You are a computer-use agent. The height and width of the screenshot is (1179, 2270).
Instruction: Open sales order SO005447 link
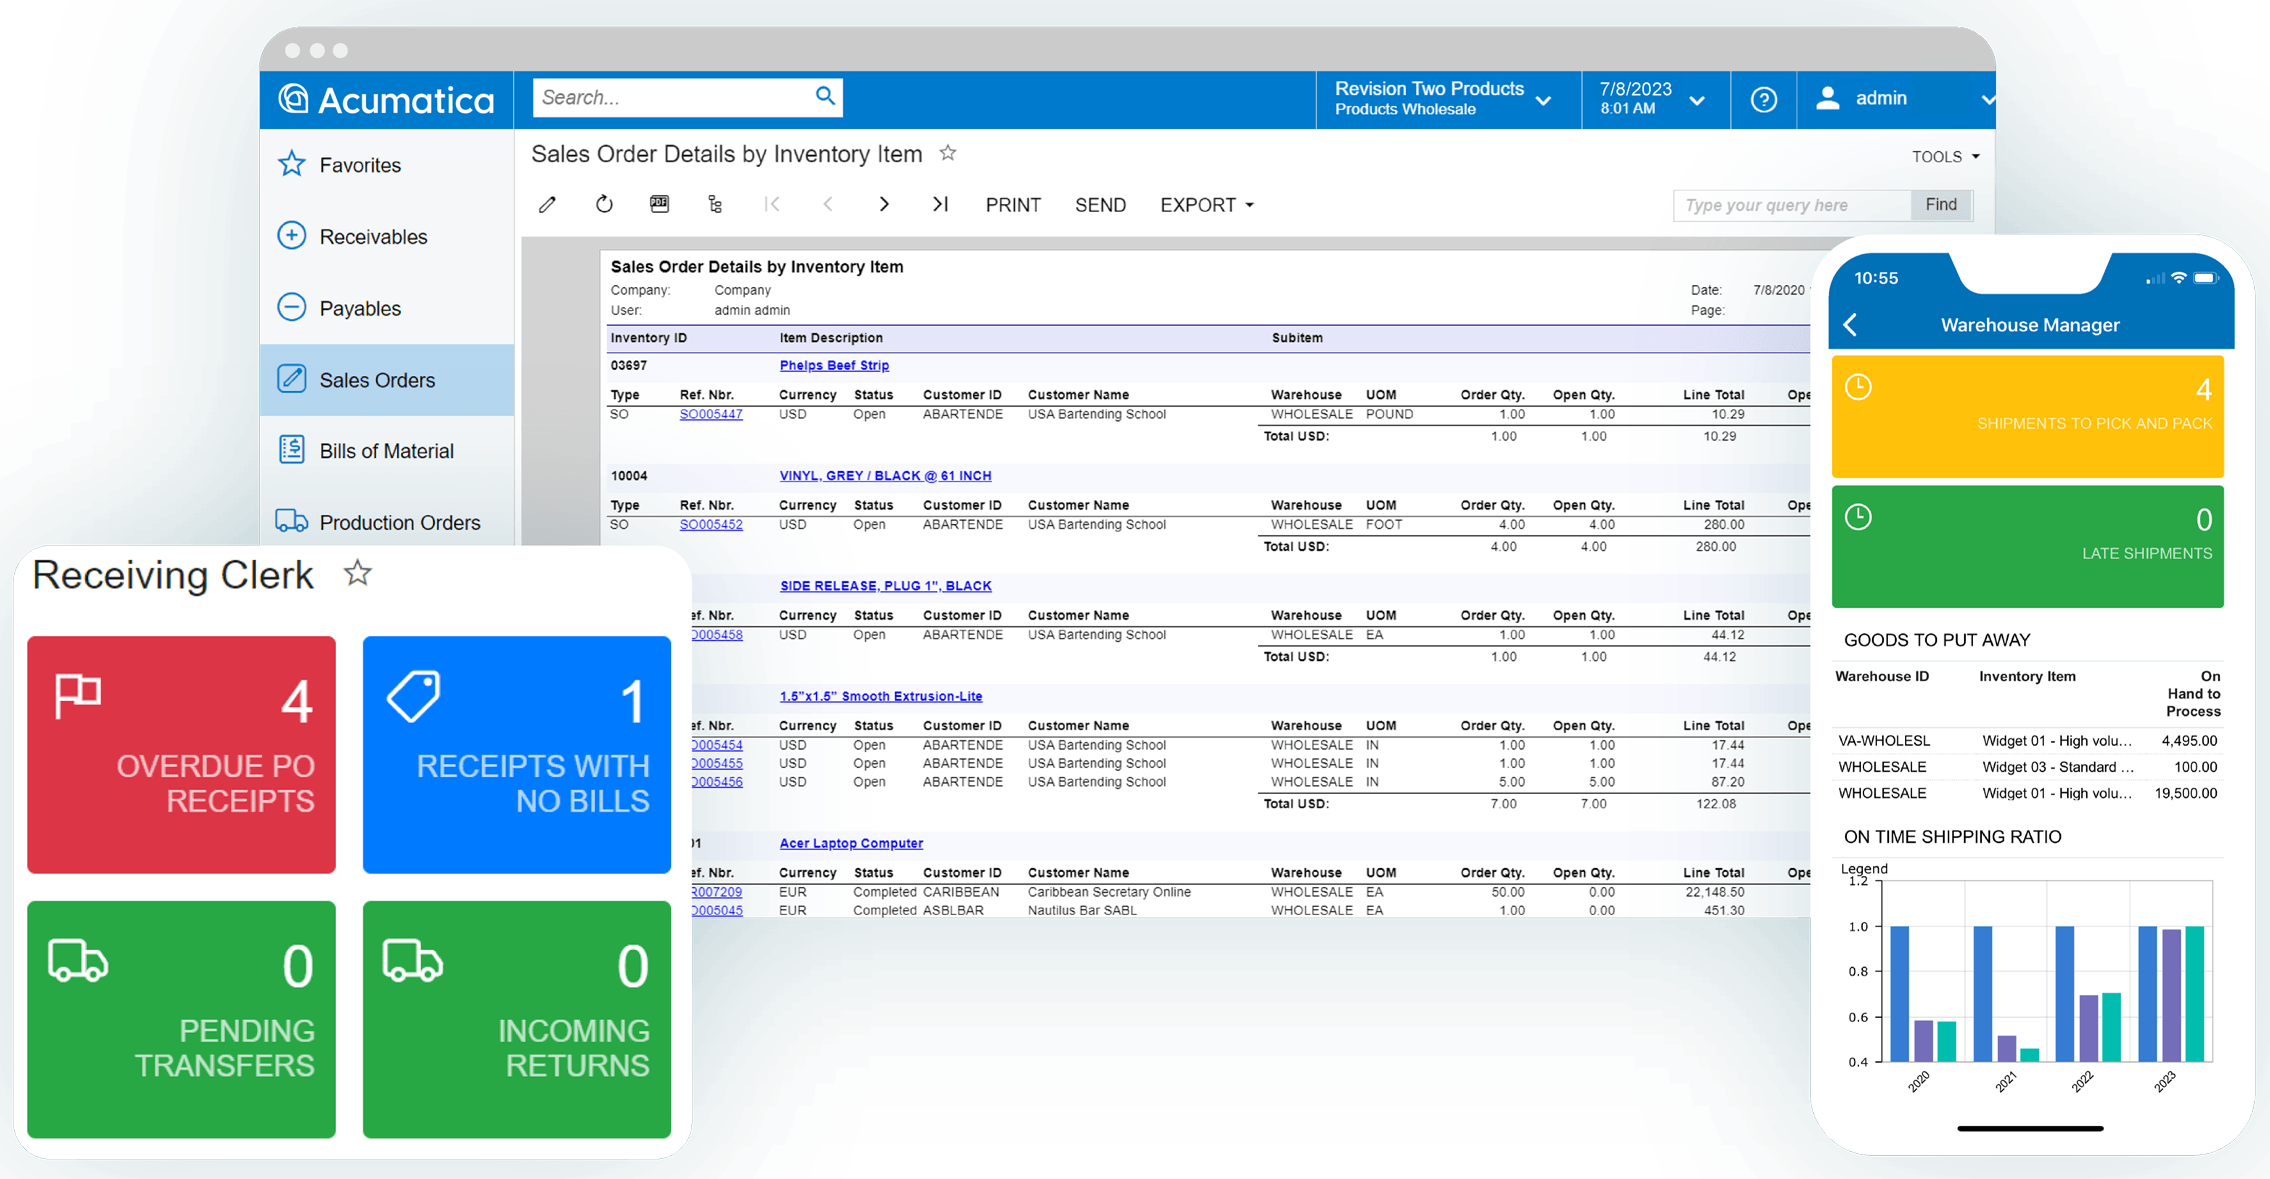[x=711, y=414]
